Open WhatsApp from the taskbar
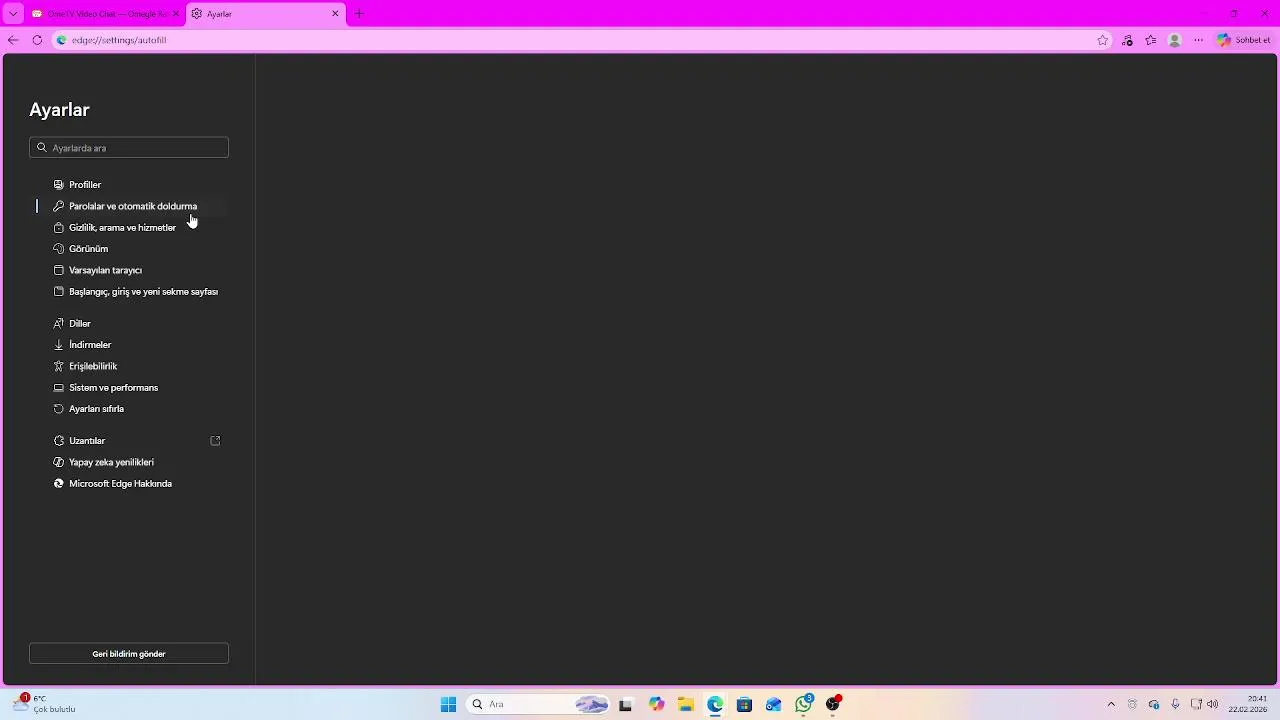 coord(804,705)
